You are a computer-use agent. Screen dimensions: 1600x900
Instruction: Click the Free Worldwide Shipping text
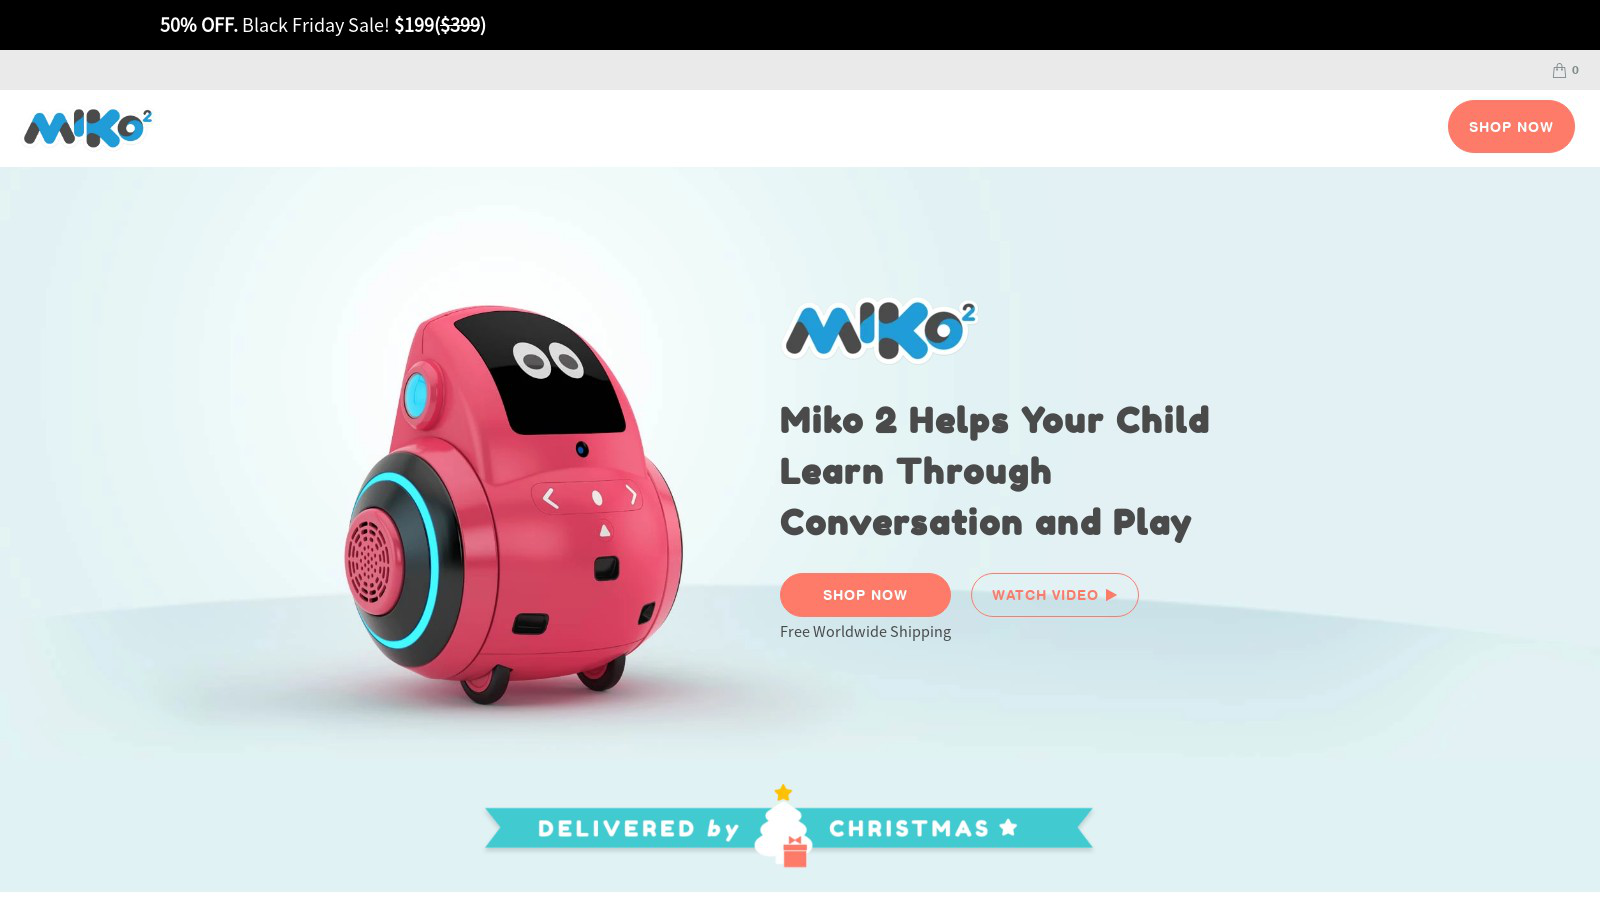(x=865, y=632)
